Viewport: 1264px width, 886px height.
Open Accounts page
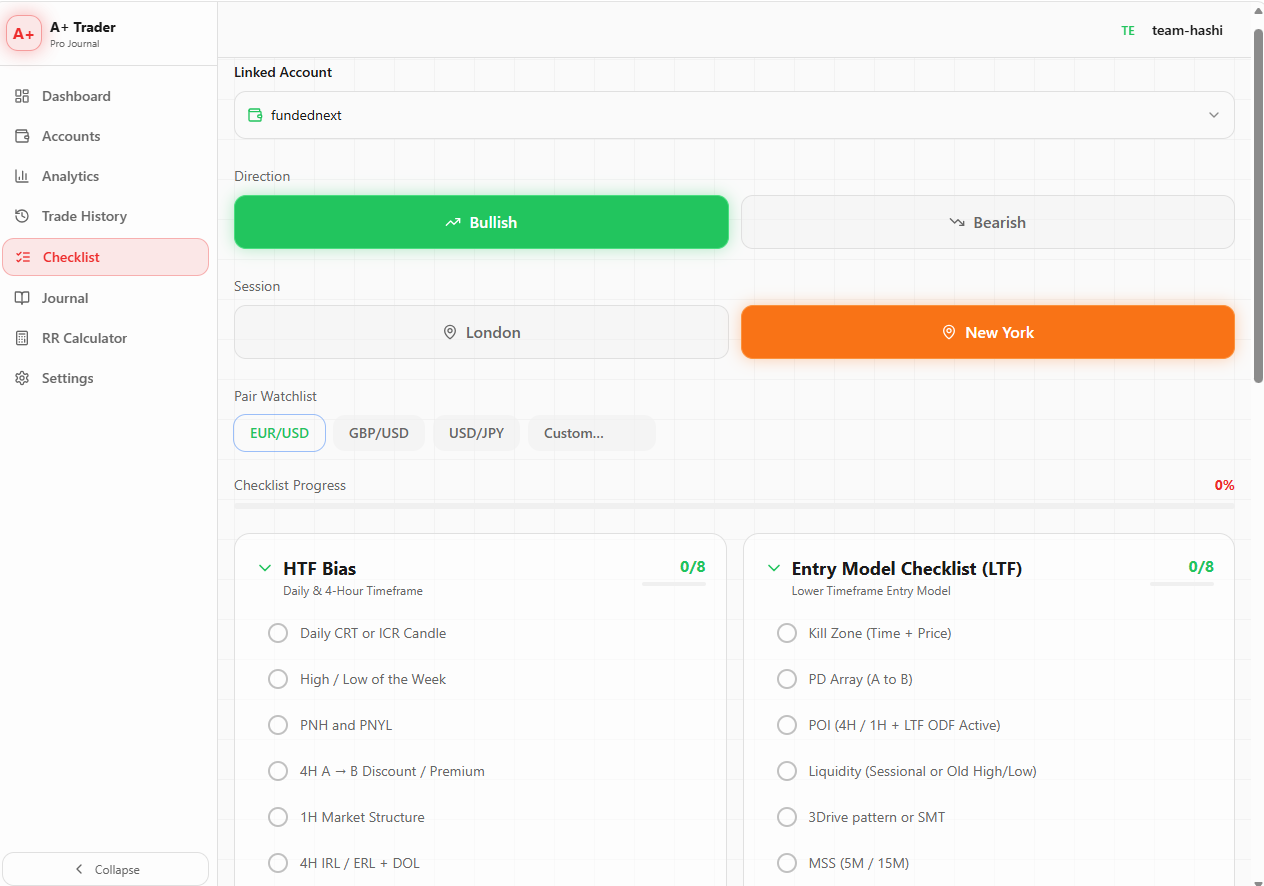point(105,136)
